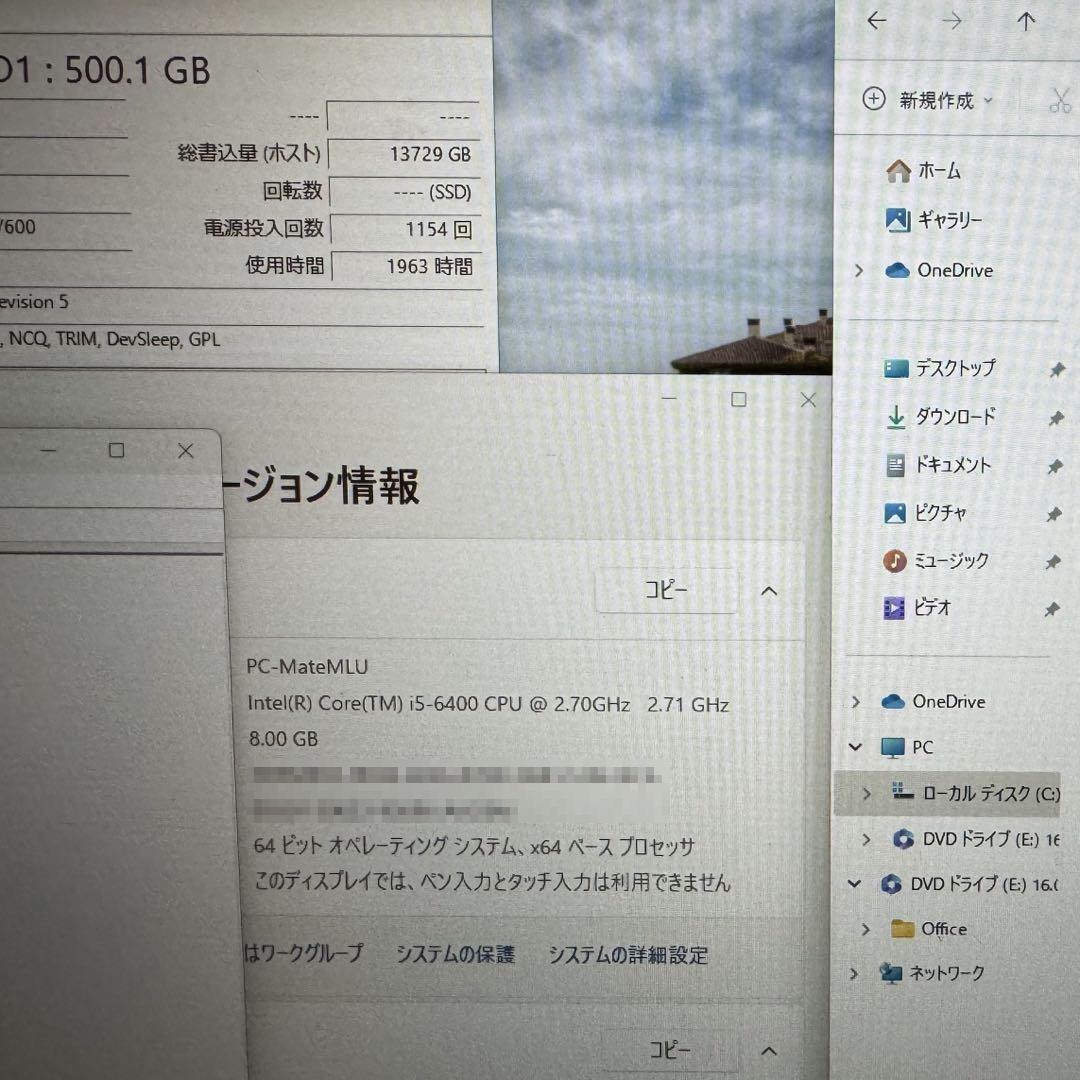This screenshot has width=1080, height=1080.
Task: Click the lower コピー button
Action: pyautogui.click(x=669, y=1050)
